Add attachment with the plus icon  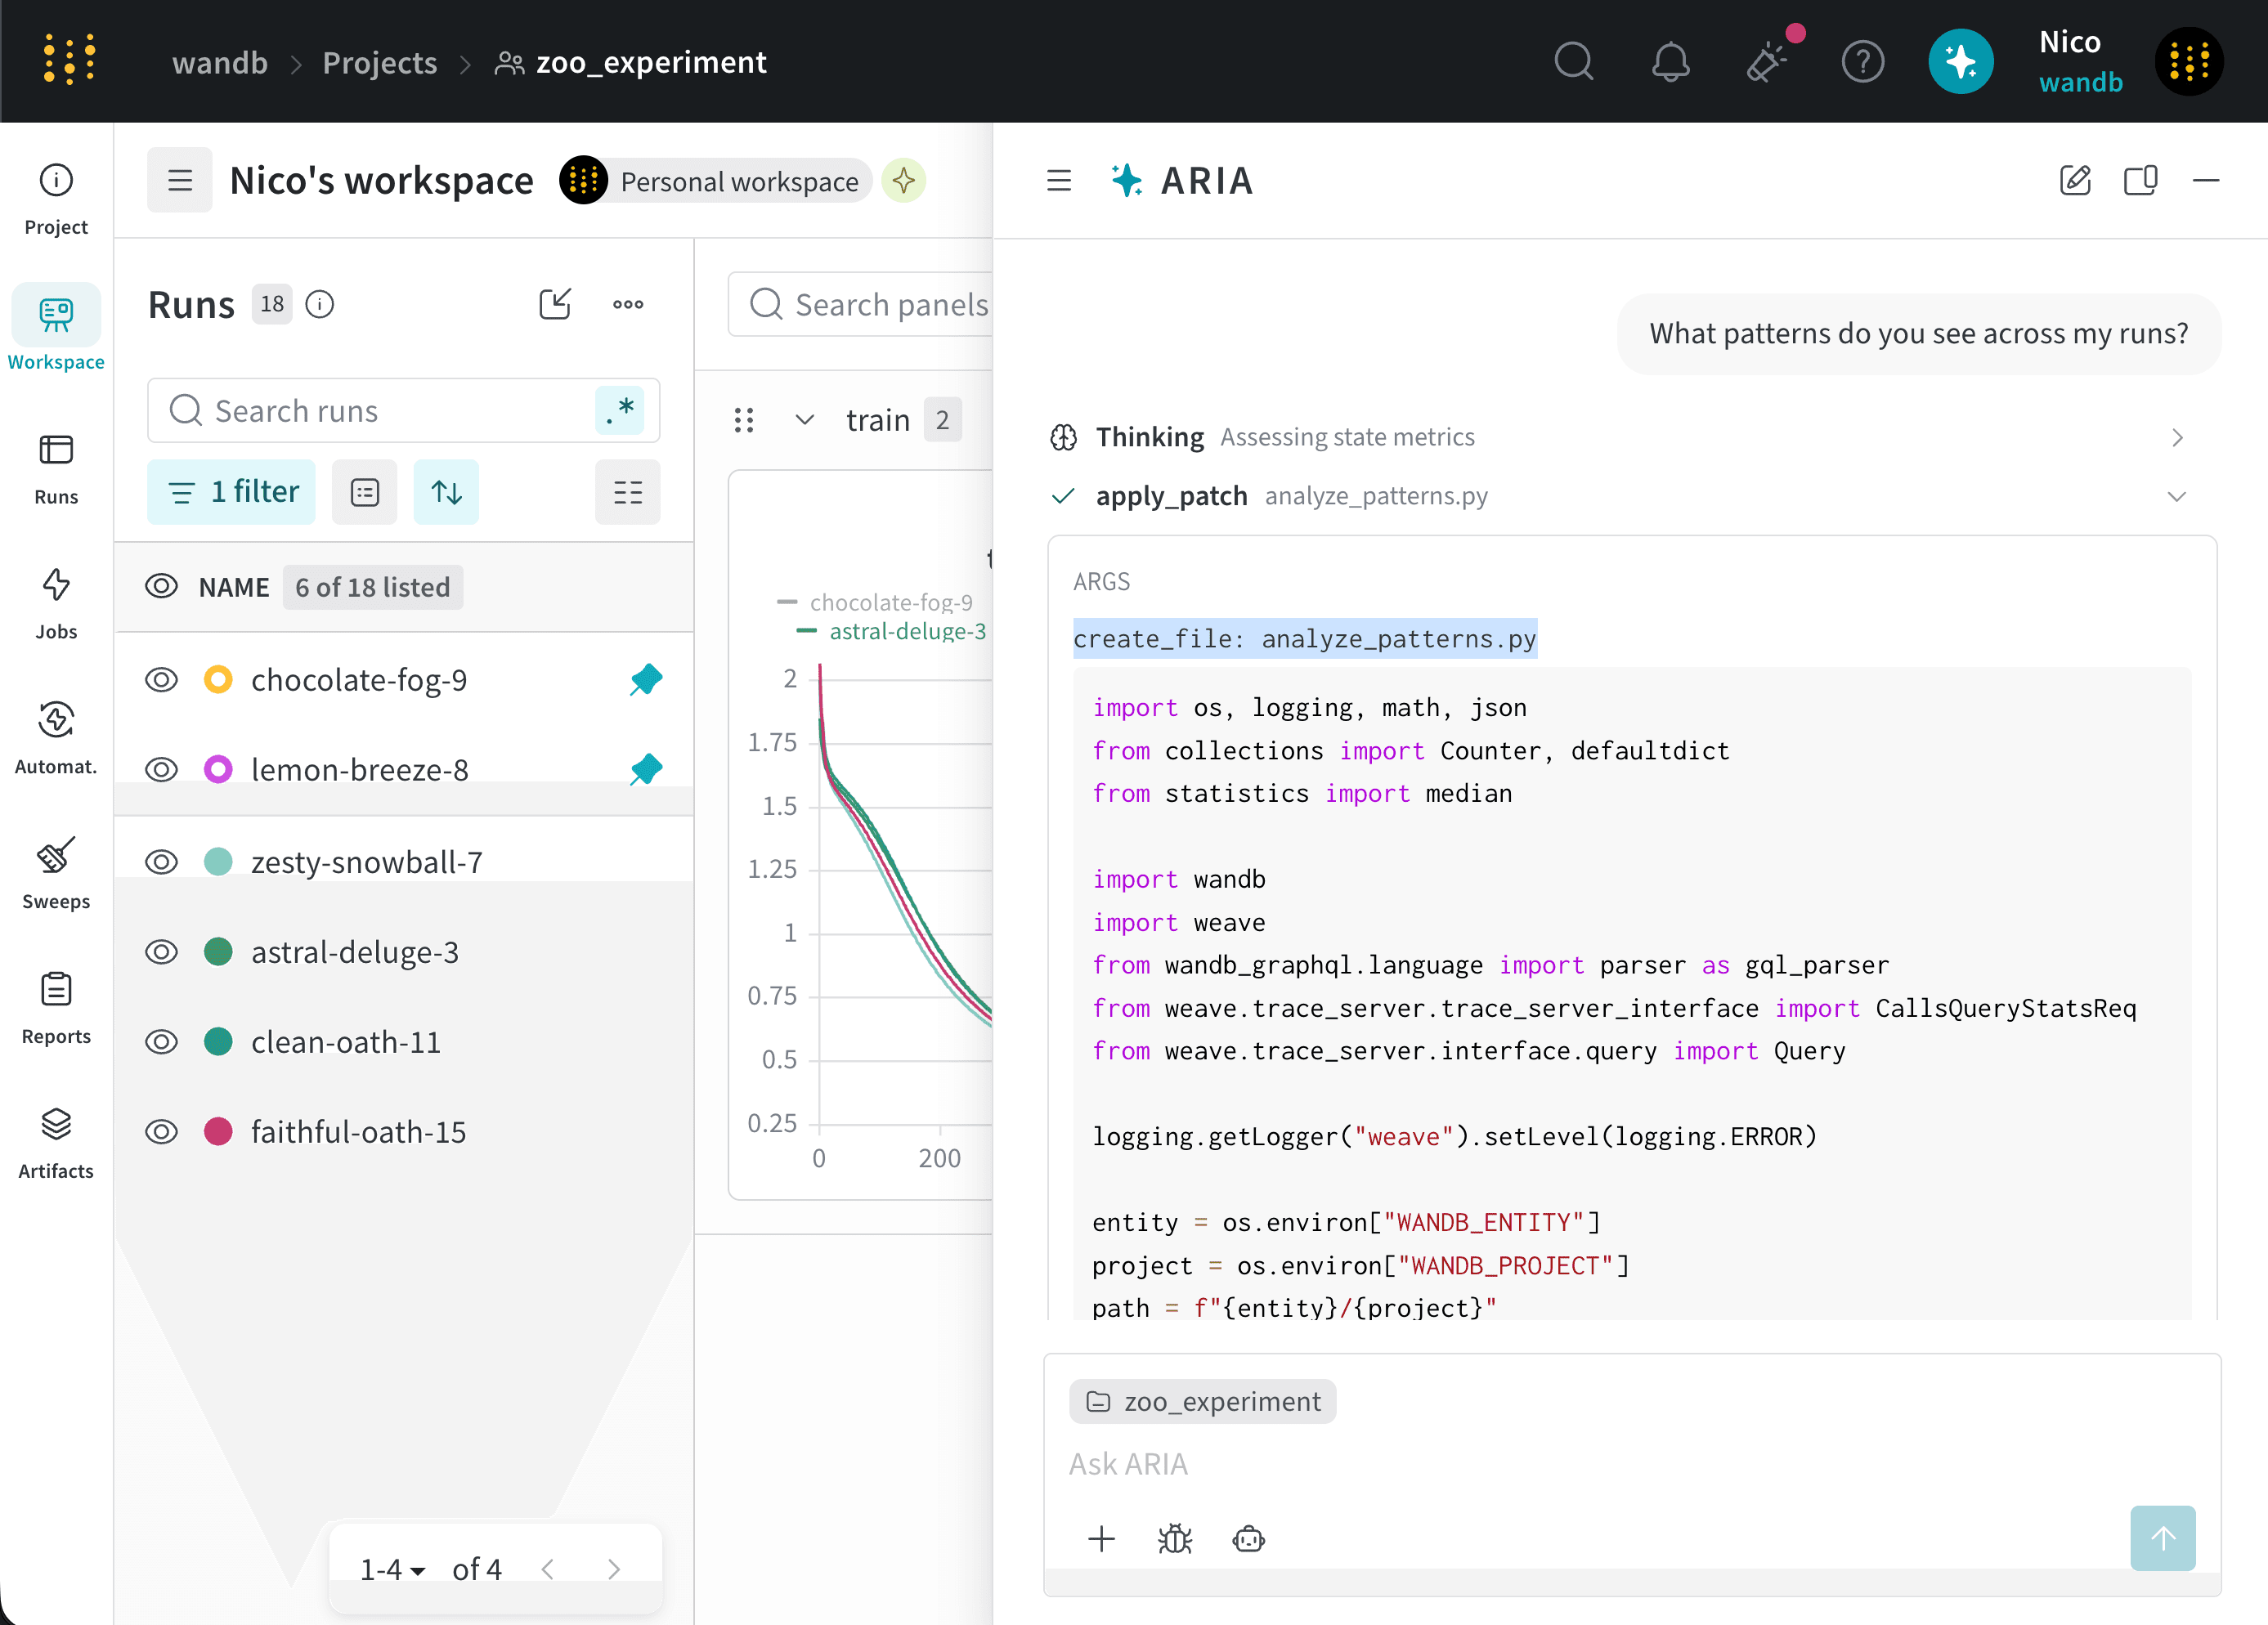(x=1101, y=1538)
